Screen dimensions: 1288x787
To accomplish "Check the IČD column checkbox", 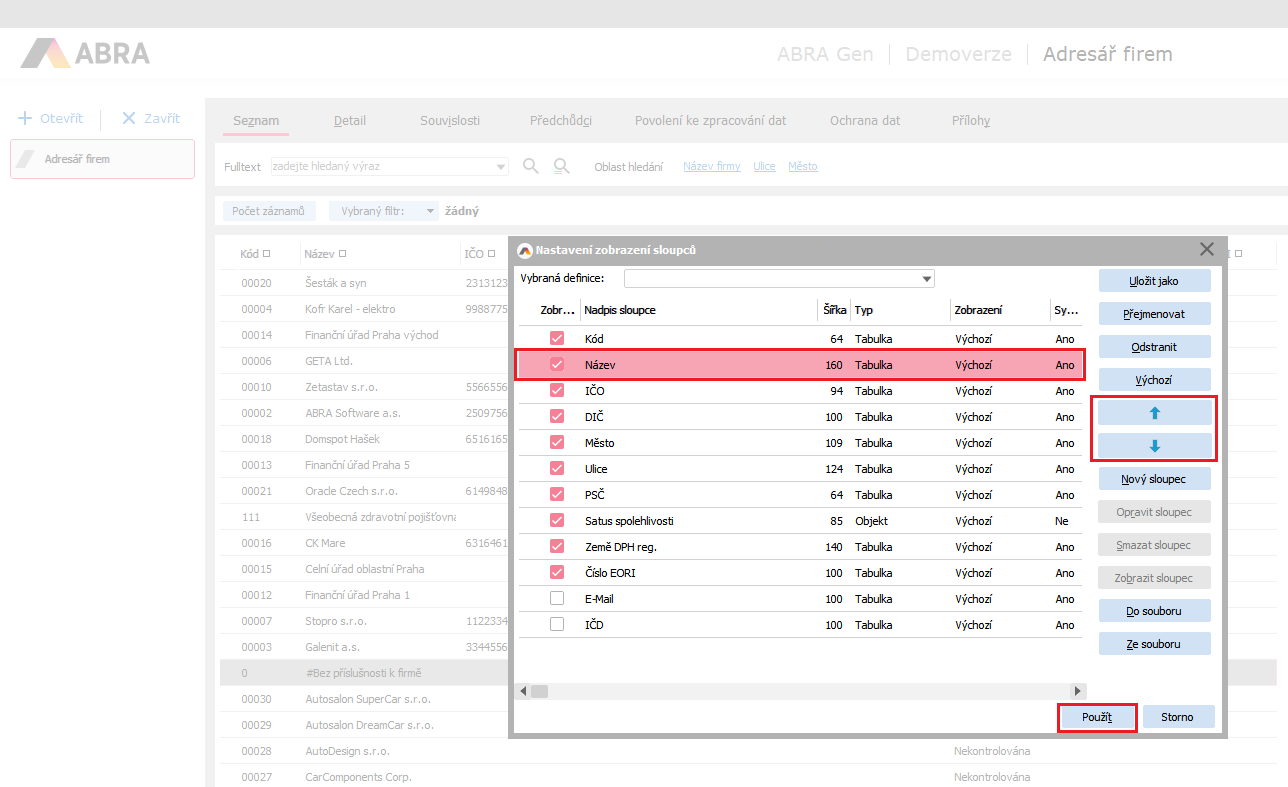I will click(x=557, y=625).
